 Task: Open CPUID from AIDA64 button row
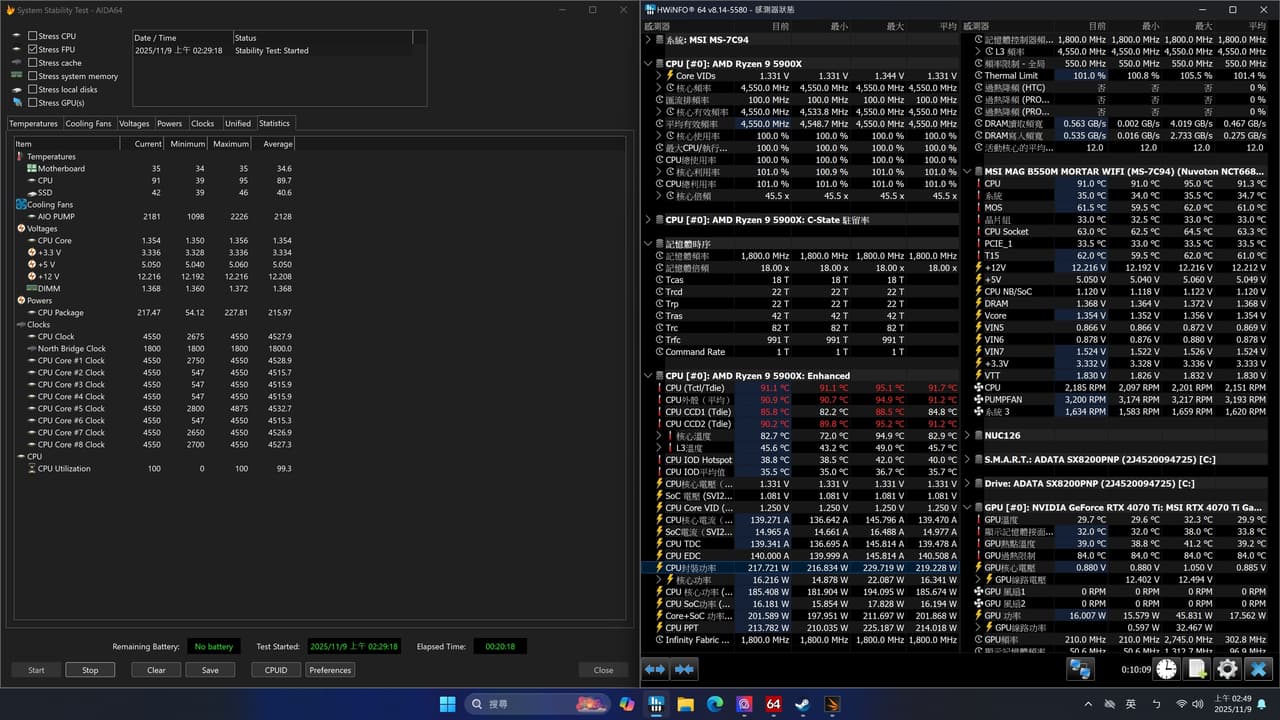276,670
